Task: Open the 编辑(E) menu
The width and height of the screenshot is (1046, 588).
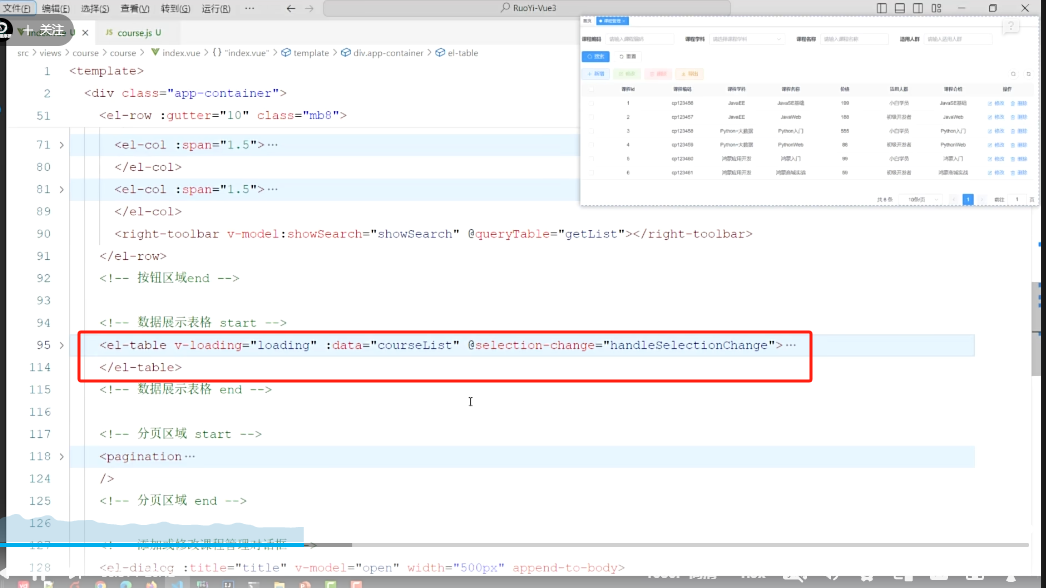Action: pyautogui.click(x=55, y=9)
